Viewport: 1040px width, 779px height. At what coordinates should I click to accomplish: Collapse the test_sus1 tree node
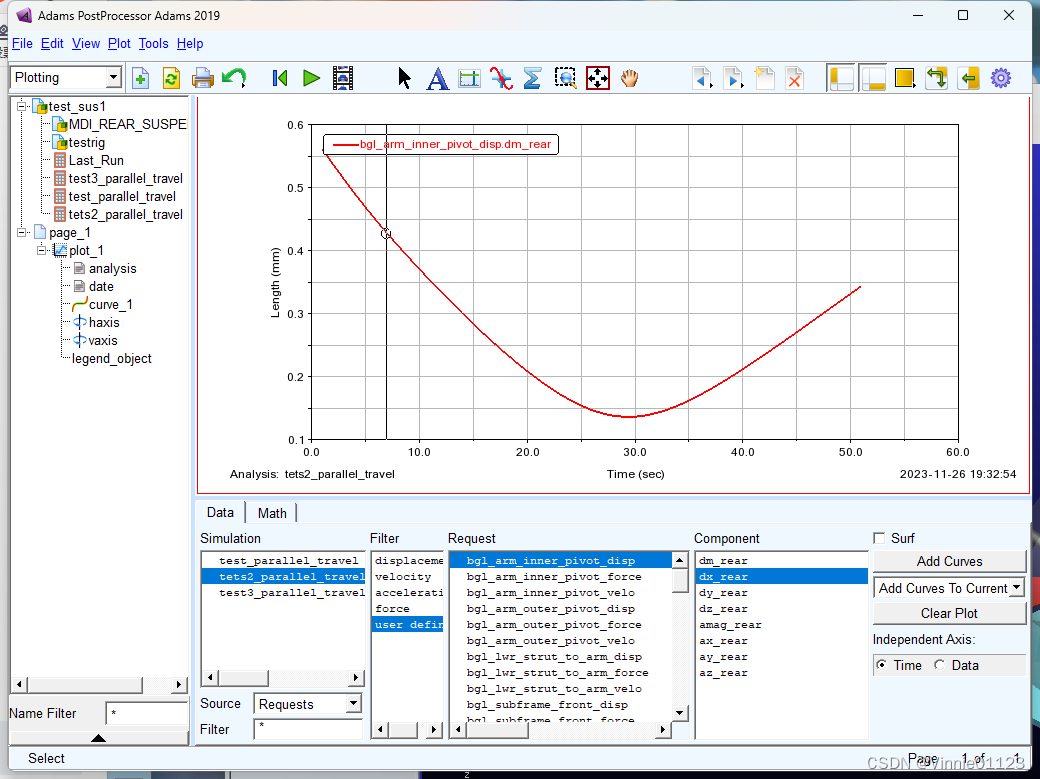(23, 106)
